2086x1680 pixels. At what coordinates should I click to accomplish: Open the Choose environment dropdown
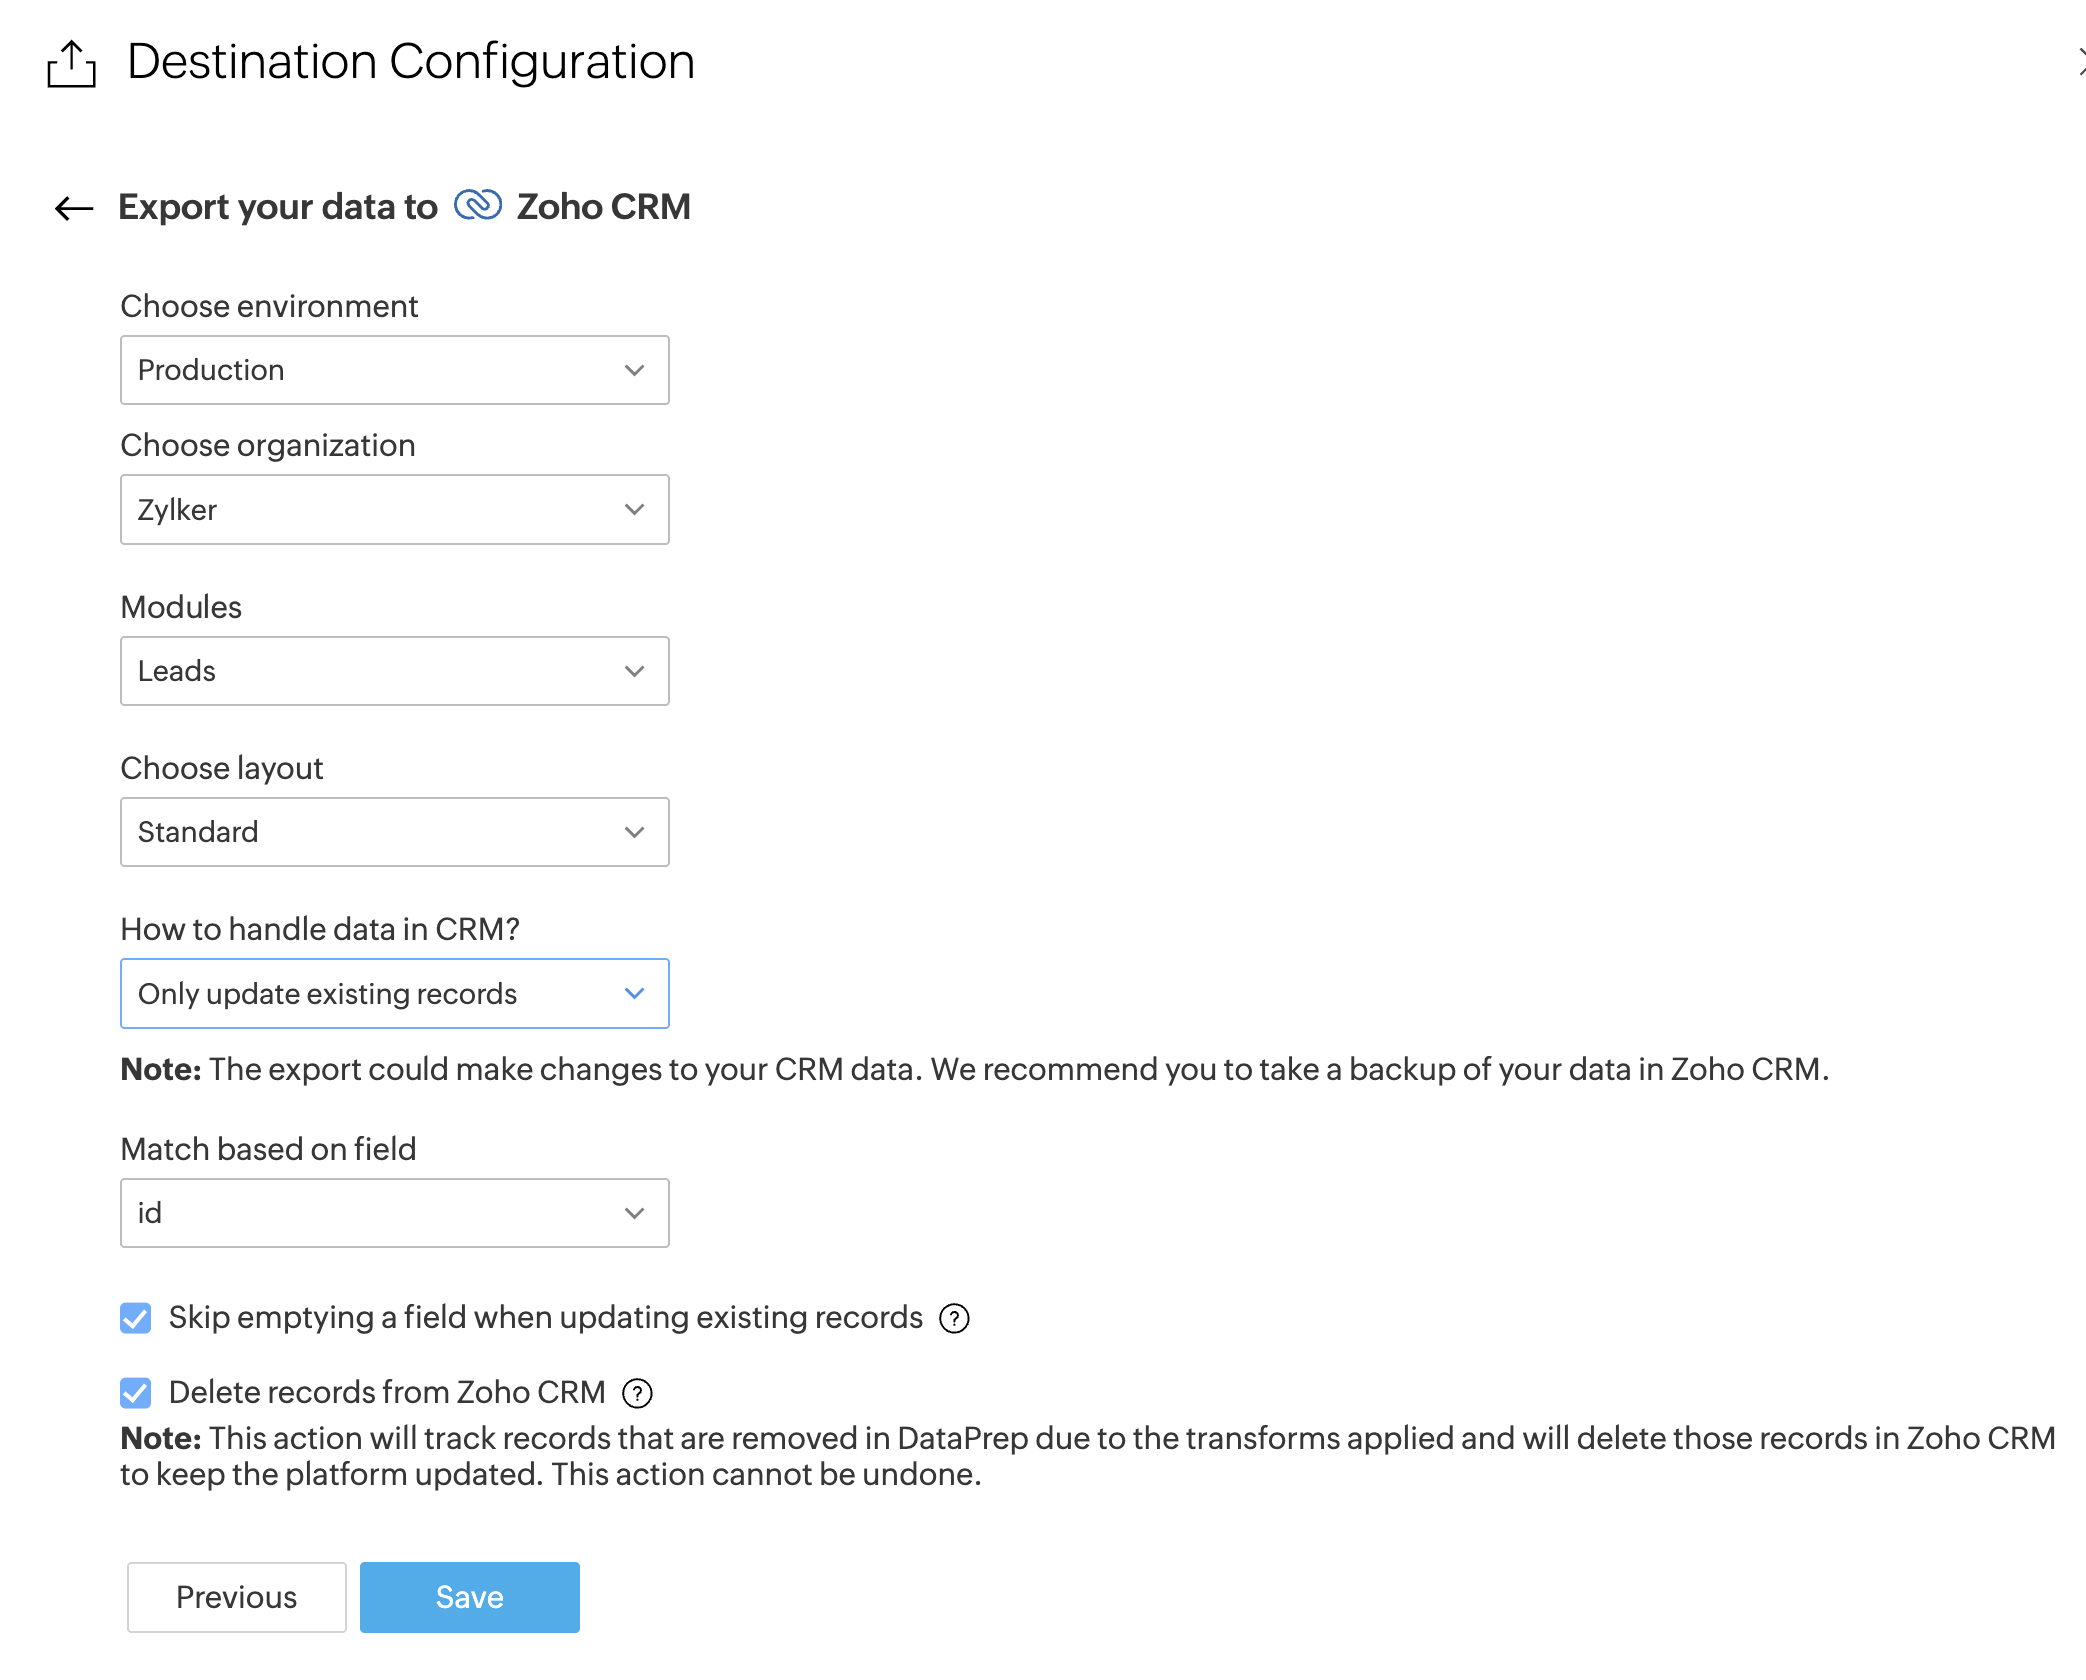tap(394, 370)
